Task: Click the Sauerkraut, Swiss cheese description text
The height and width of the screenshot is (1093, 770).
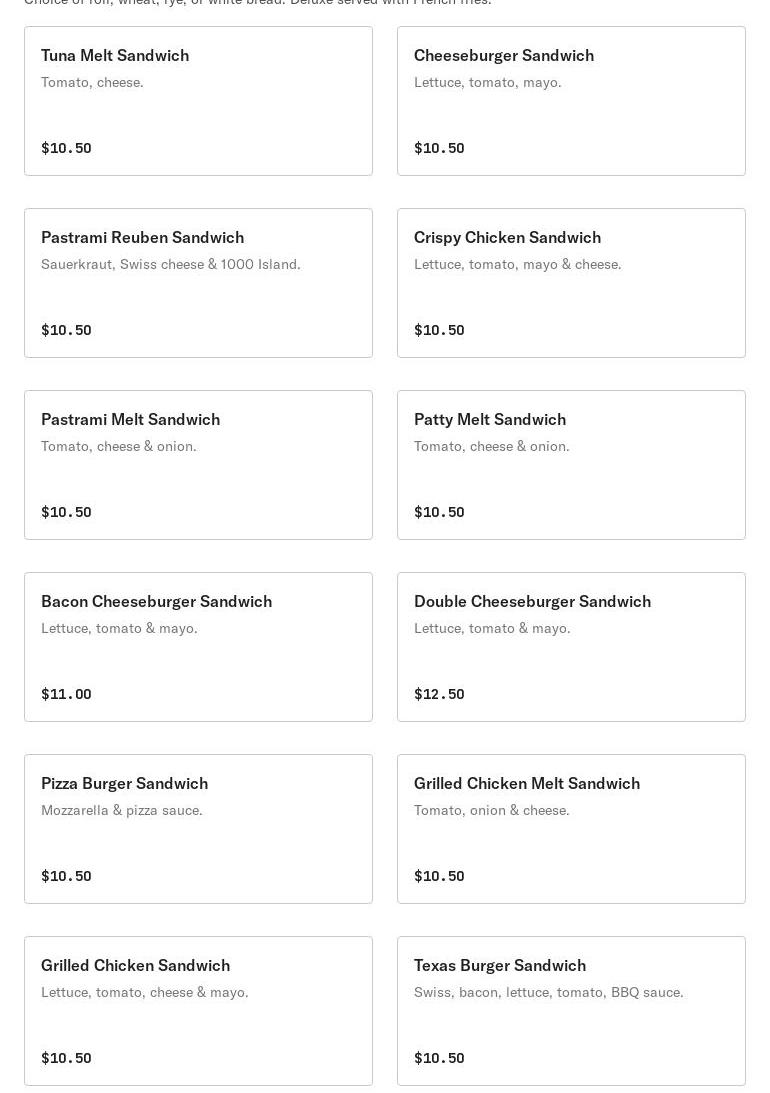Action: (x=171, y=264)
